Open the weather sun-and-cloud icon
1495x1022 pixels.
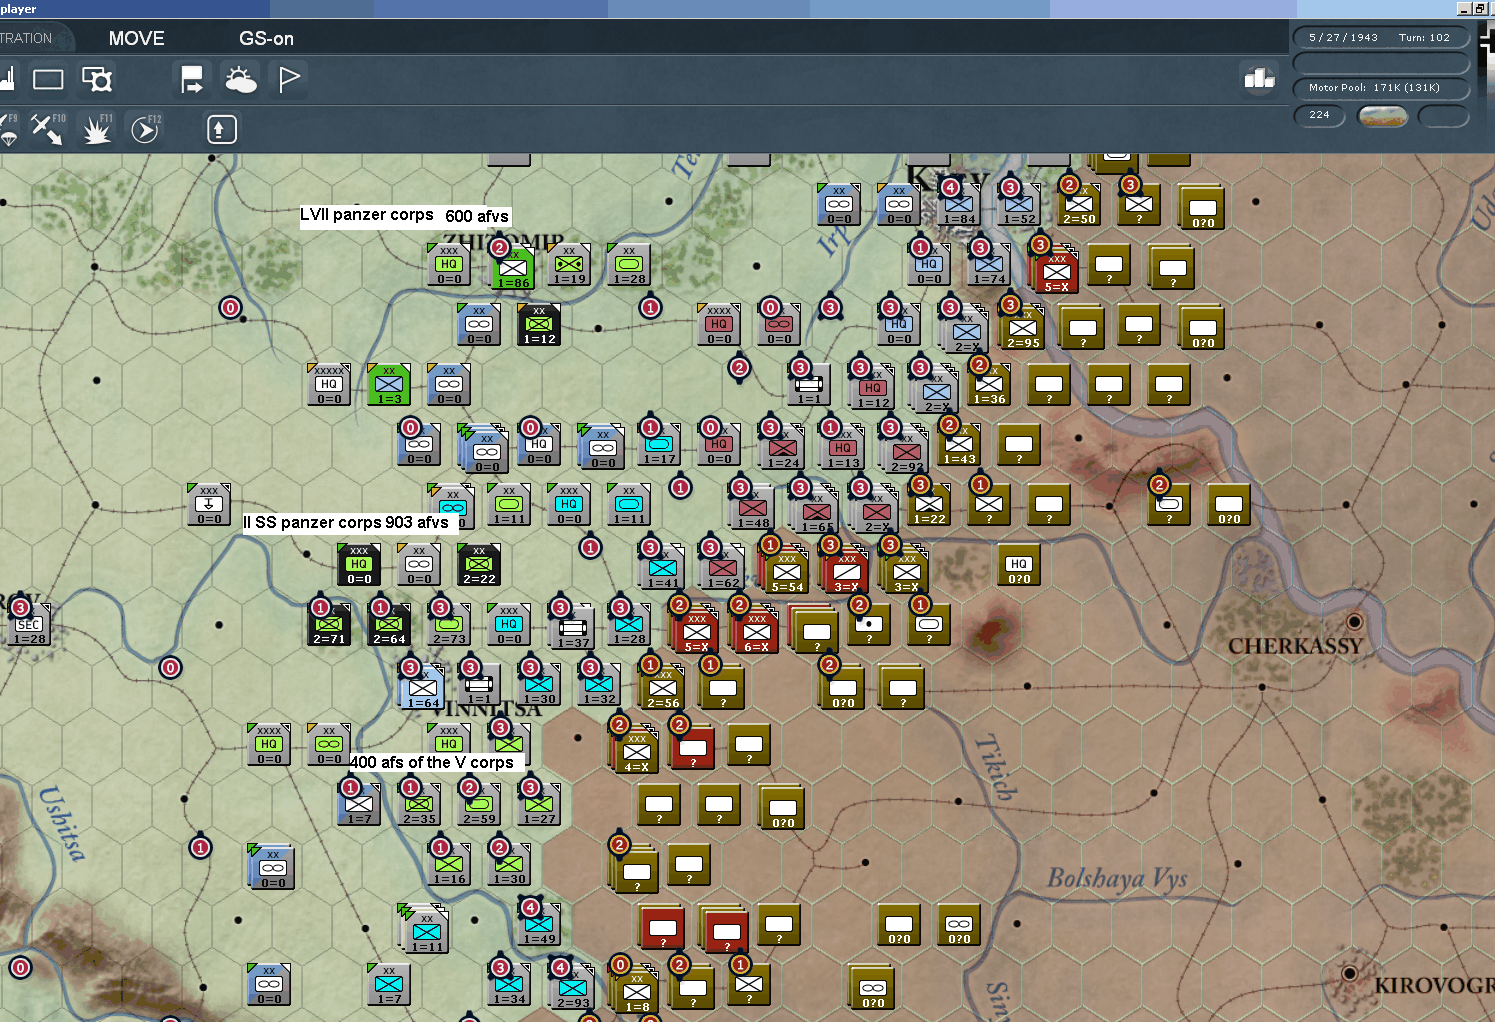pyautogui.click(x=241, y=79)
